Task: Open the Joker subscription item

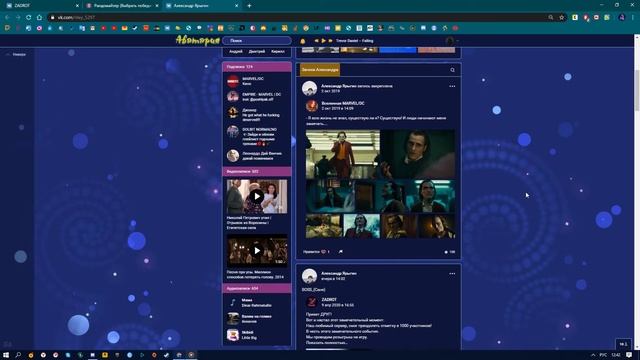Action: [257, 115]
